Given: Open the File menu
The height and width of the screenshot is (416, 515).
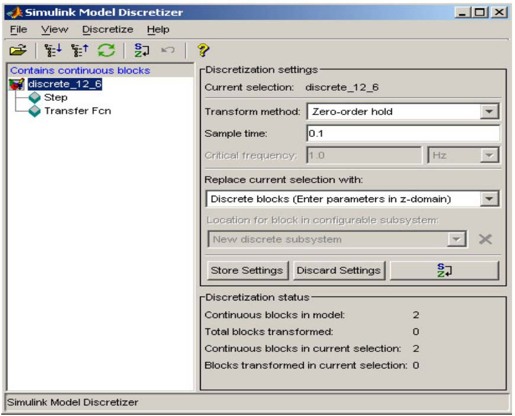Looking at the screenshot, I should point(18,30).
